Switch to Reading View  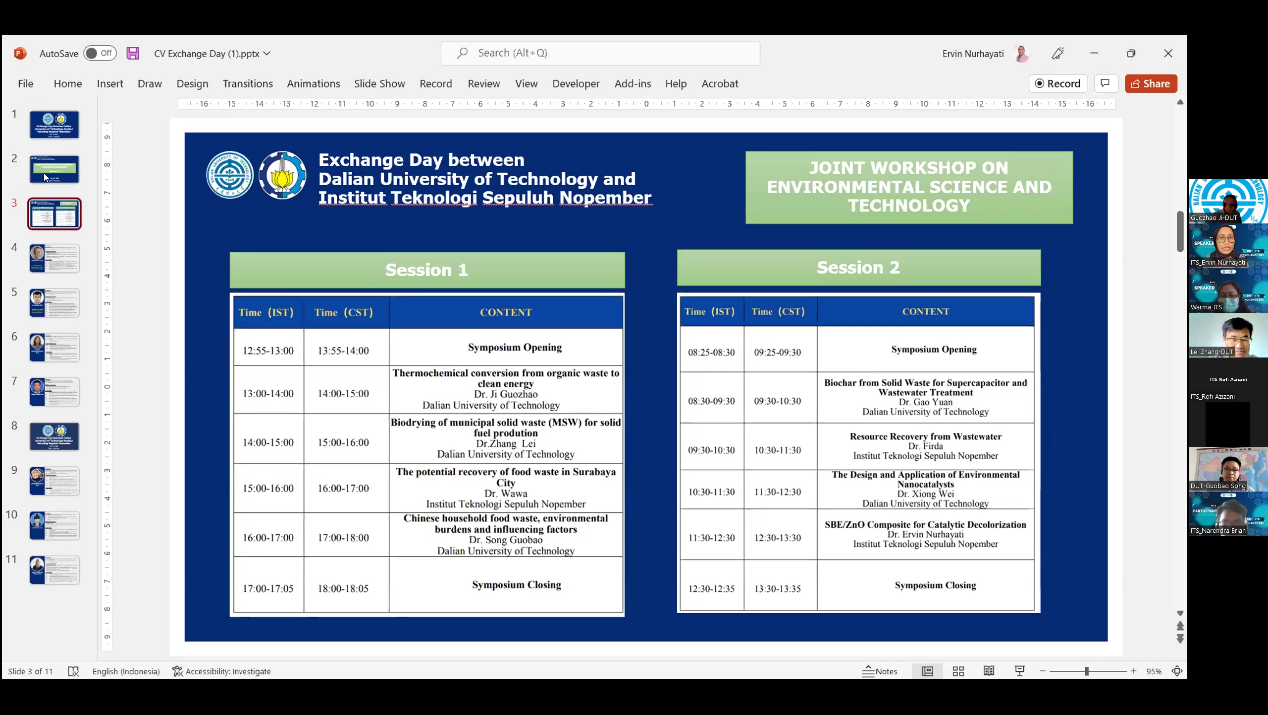pos(989,671)
